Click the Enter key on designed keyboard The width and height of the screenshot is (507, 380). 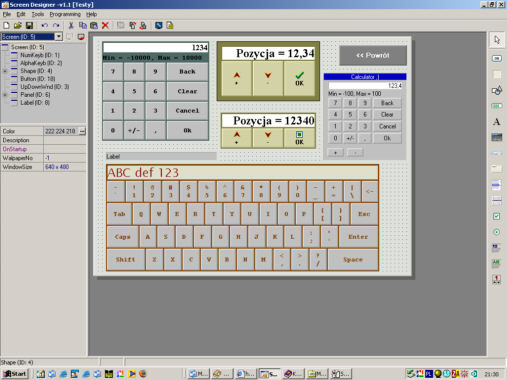click(x=358, y=237)
